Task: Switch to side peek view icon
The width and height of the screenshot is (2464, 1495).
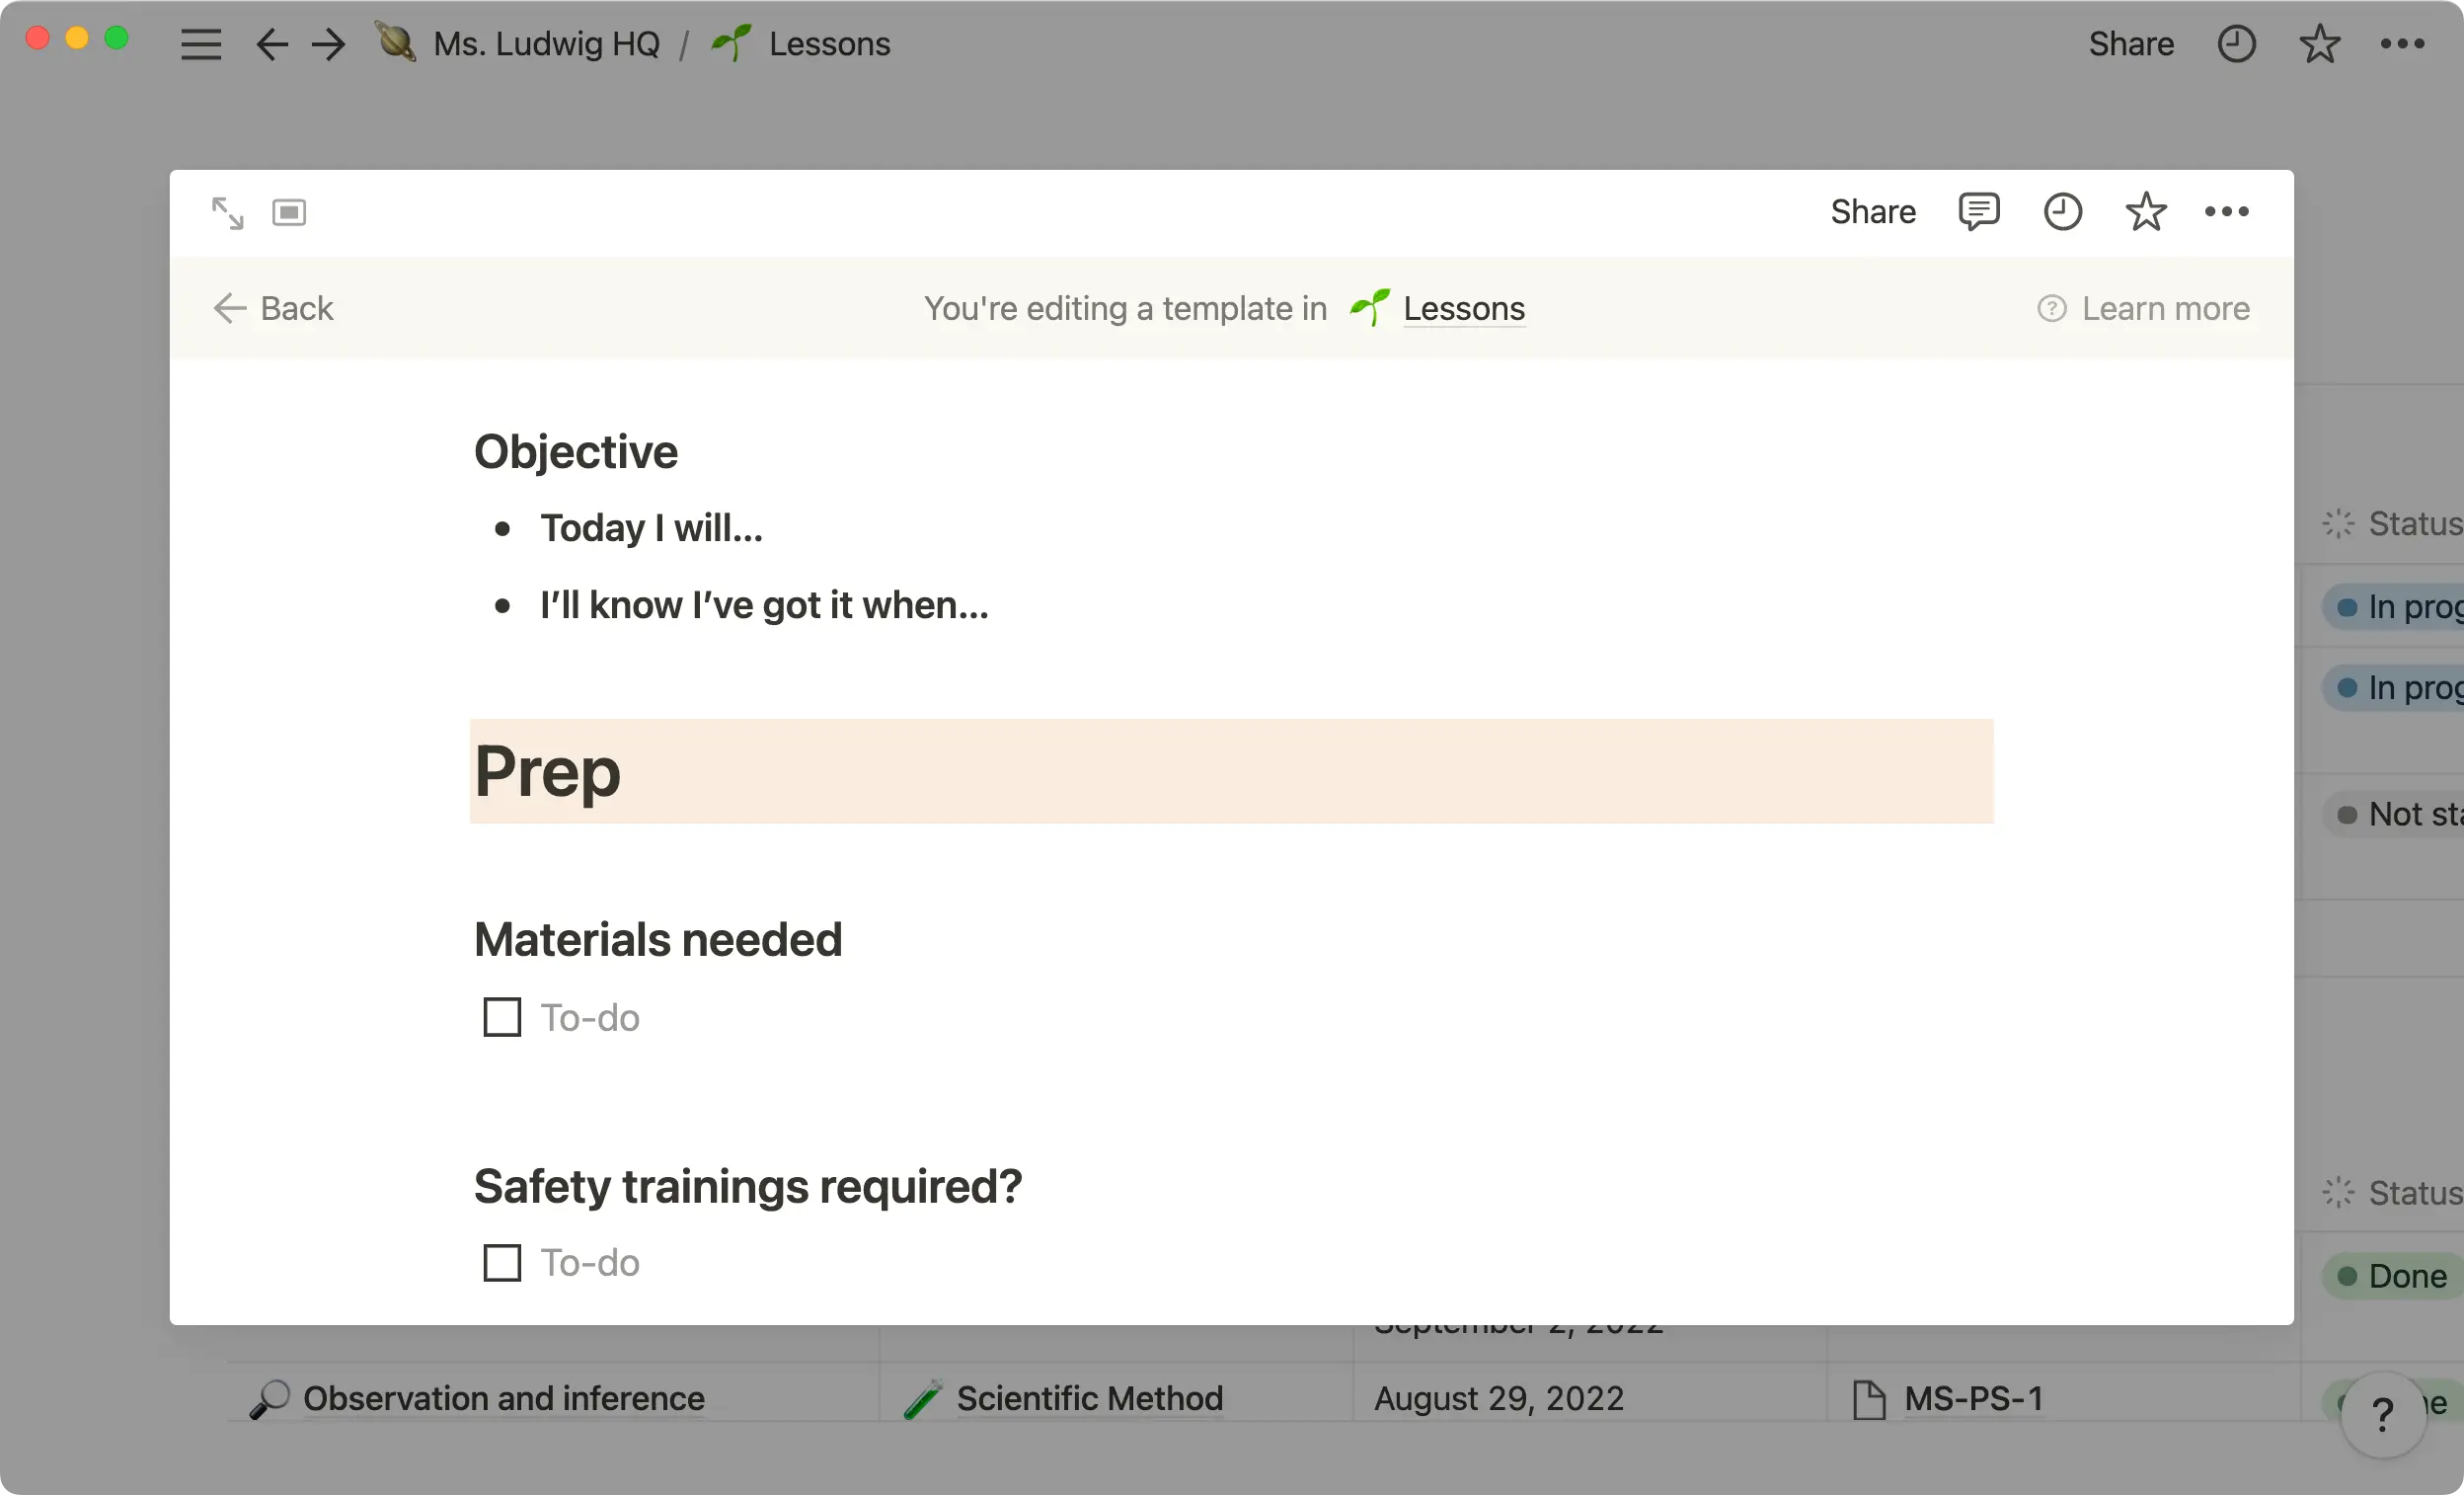Action: (289, 211)
